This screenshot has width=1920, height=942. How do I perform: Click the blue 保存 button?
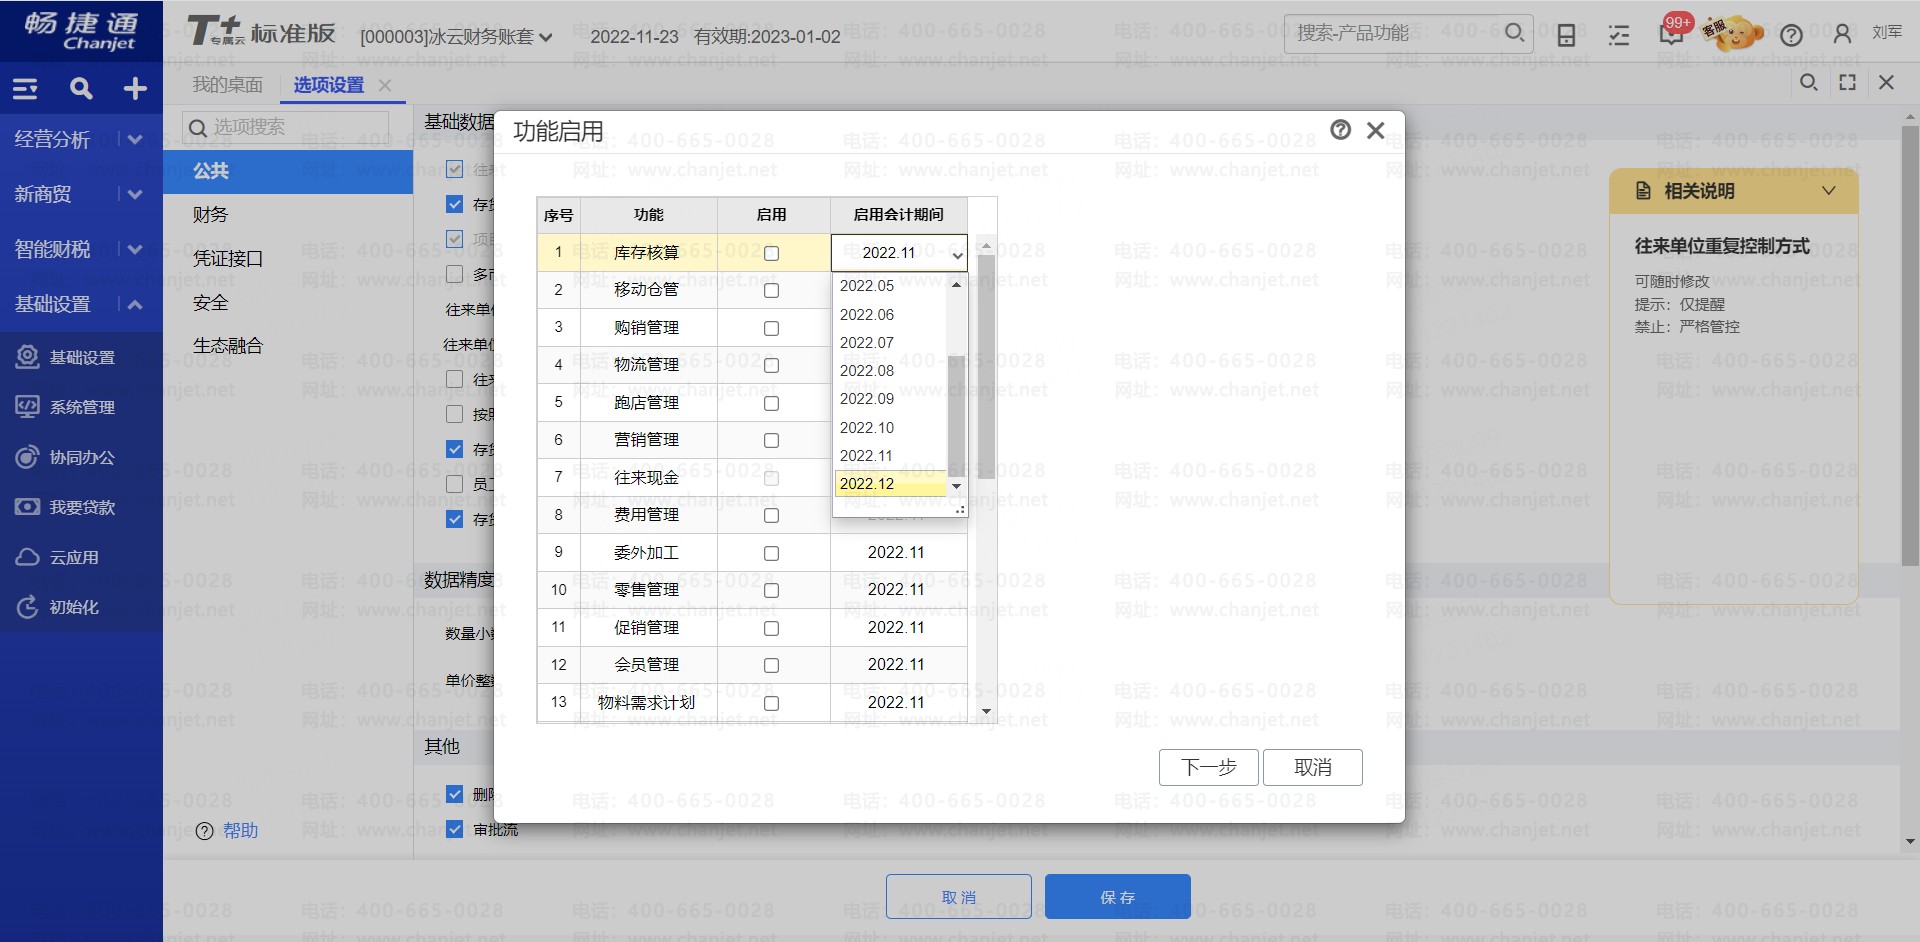[x=1117, y=897]
